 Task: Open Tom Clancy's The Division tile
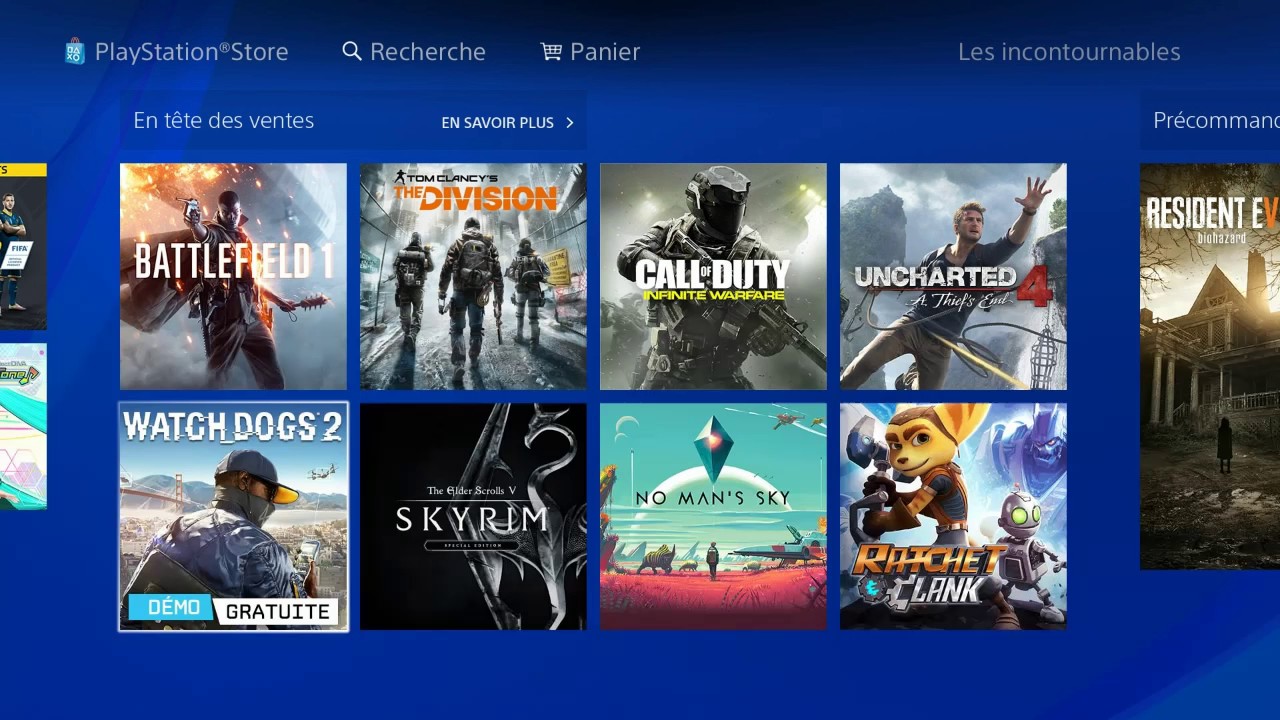click(473, 276)
